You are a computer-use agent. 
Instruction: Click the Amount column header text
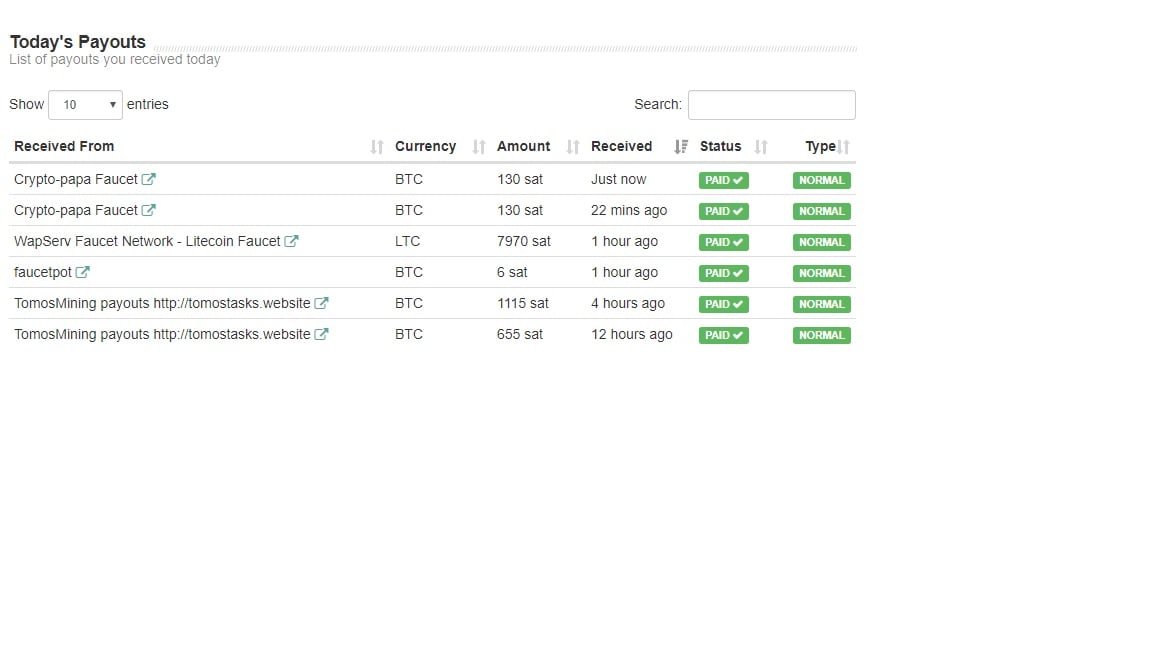tap(523, 146)
